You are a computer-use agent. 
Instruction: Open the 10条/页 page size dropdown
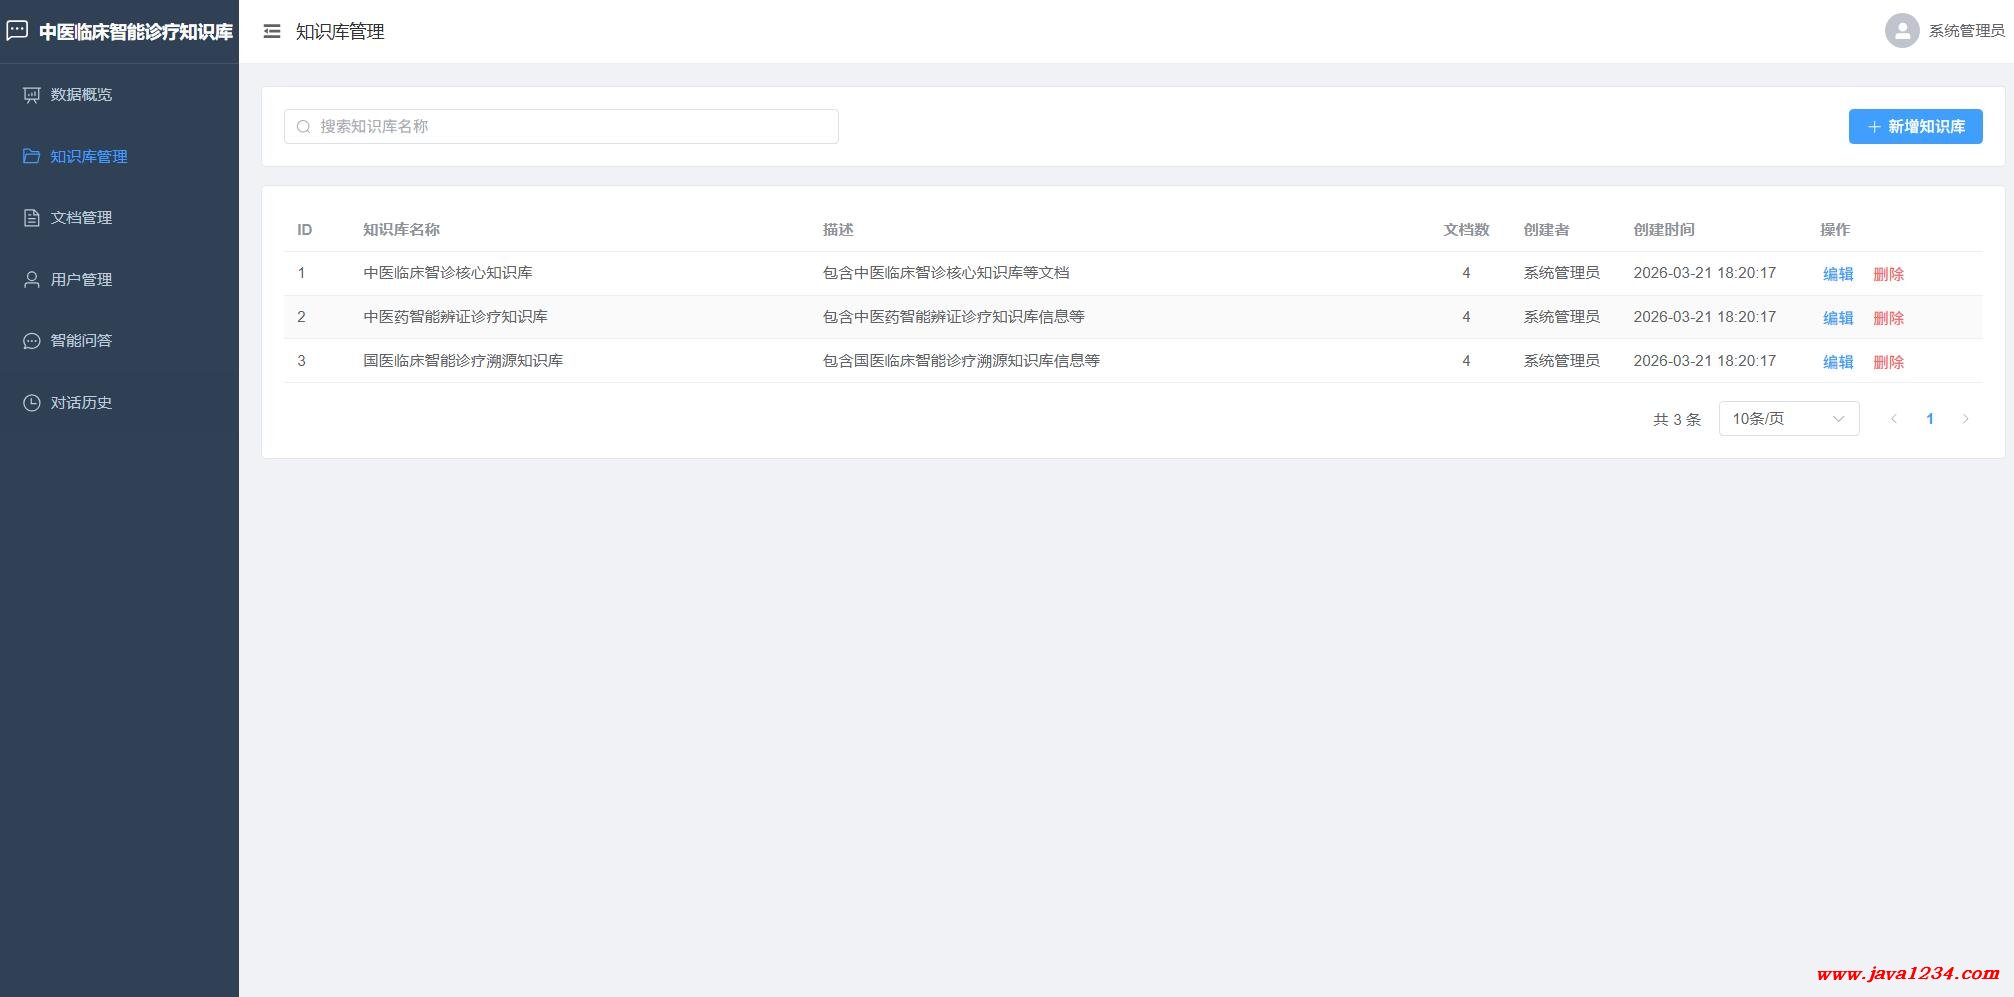pos(1788,419)
